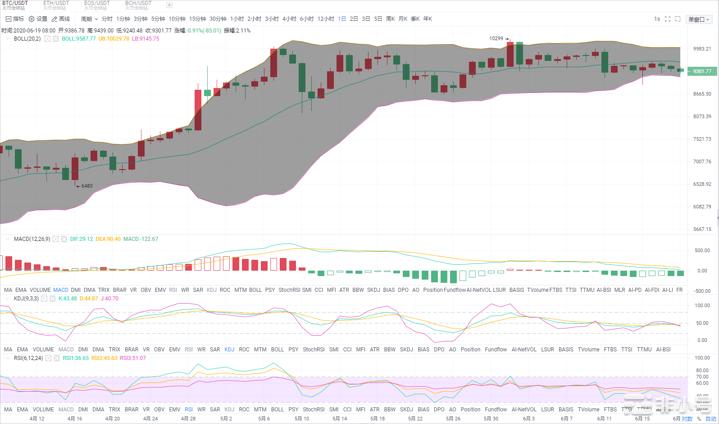719x424 pixels.
Task: Click second small icon beside RSI(6,12,24)
Action: pyautogui.click(x=56, y=358)
